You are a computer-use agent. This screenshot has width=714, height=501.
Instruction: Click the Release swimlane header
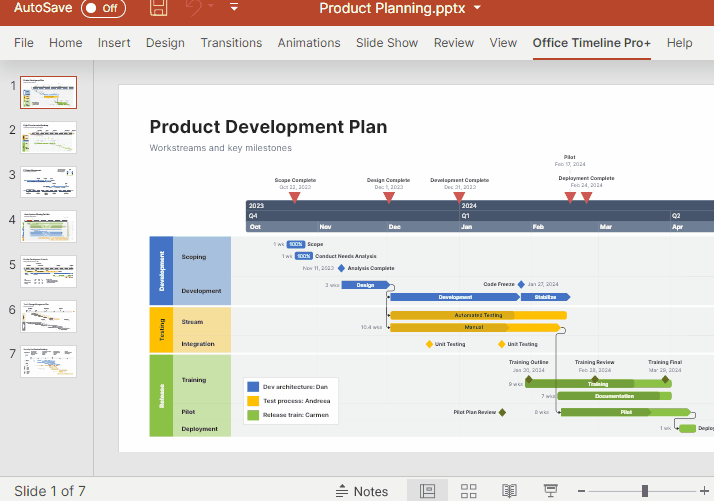[161, 396]
